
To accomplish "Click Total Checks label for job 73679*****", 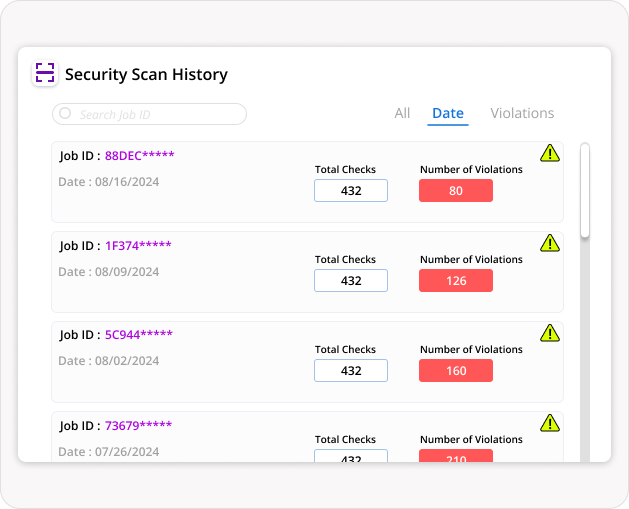I will (345, 439).
